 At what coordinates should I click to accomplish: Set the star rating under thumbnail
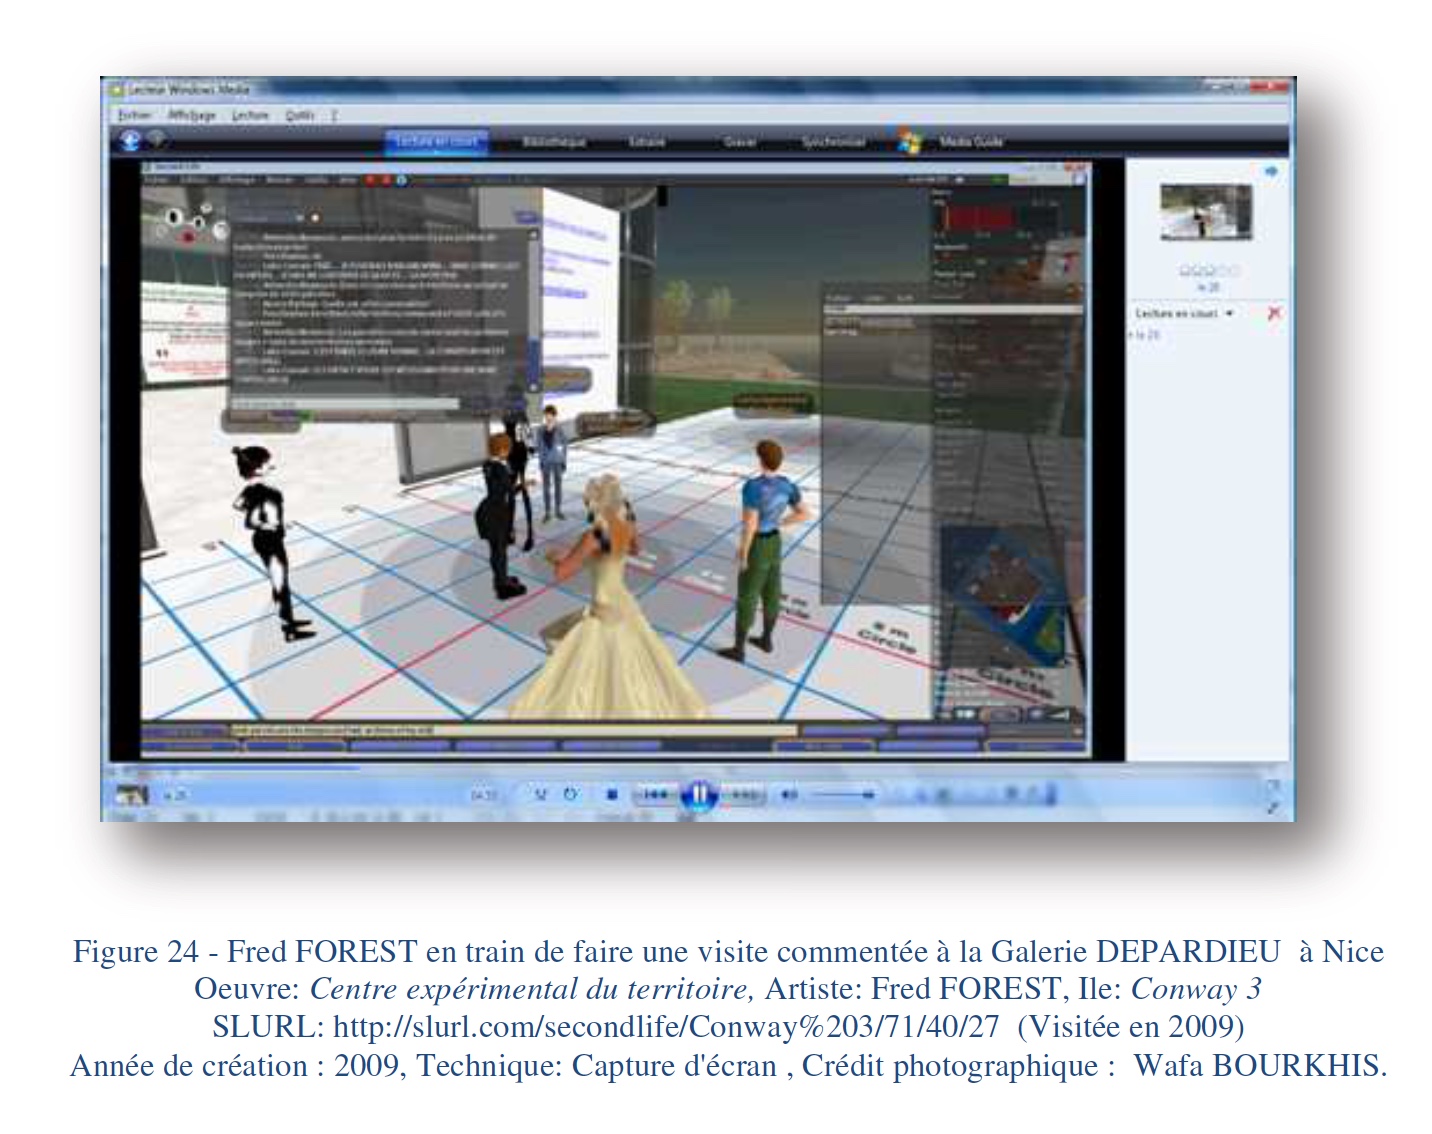coord(1208,271)
